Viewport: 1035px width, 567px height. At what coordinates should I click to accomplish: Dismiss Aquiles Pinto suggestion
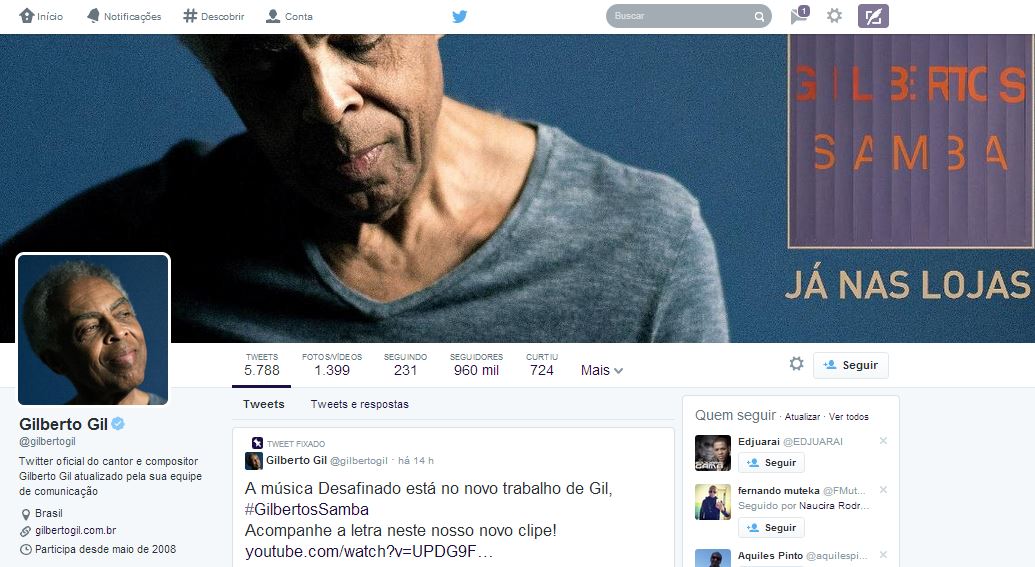point(883,554)
